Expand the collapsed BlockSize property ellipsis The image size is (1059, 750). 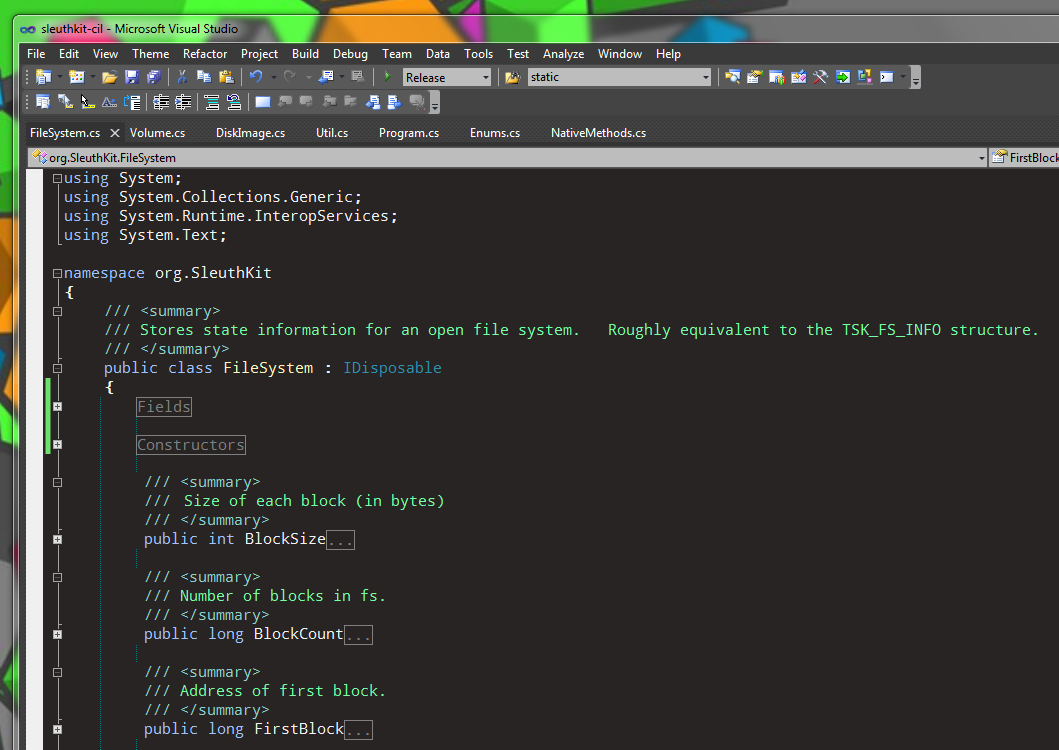[x=340, y=540]
